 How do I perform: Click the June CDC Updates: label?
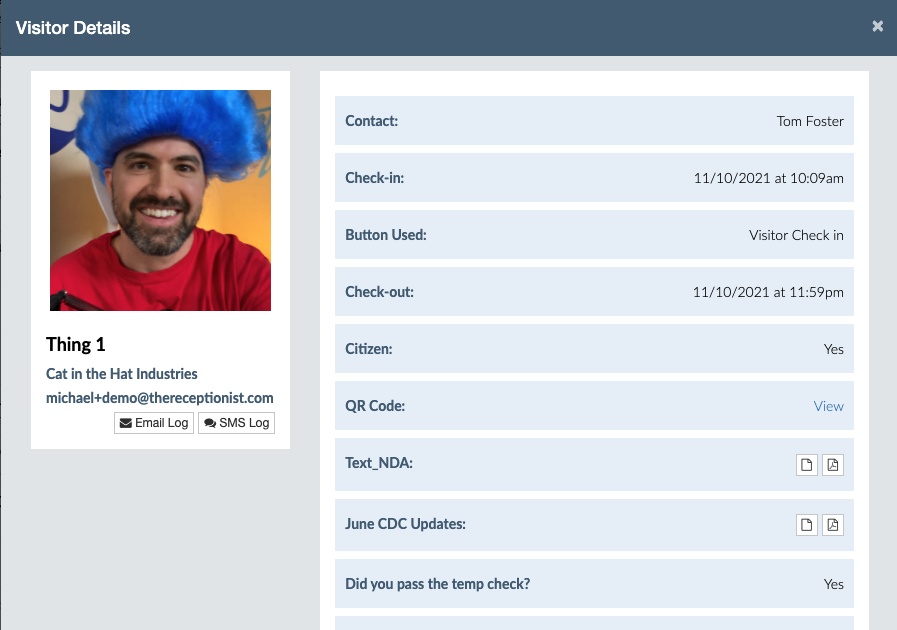pos(405,524)
